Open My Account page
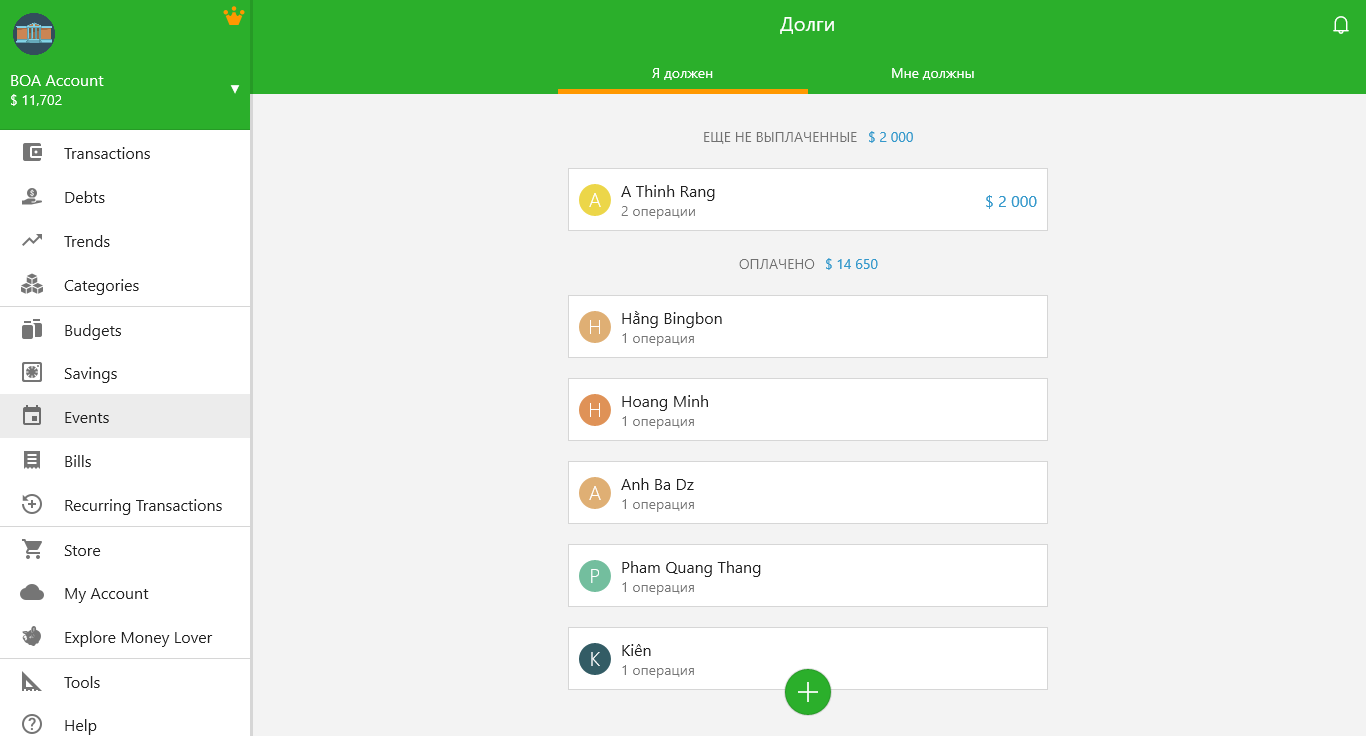Image resolution: width=1366 pixels, height=736 pixels. pos(125,593)
